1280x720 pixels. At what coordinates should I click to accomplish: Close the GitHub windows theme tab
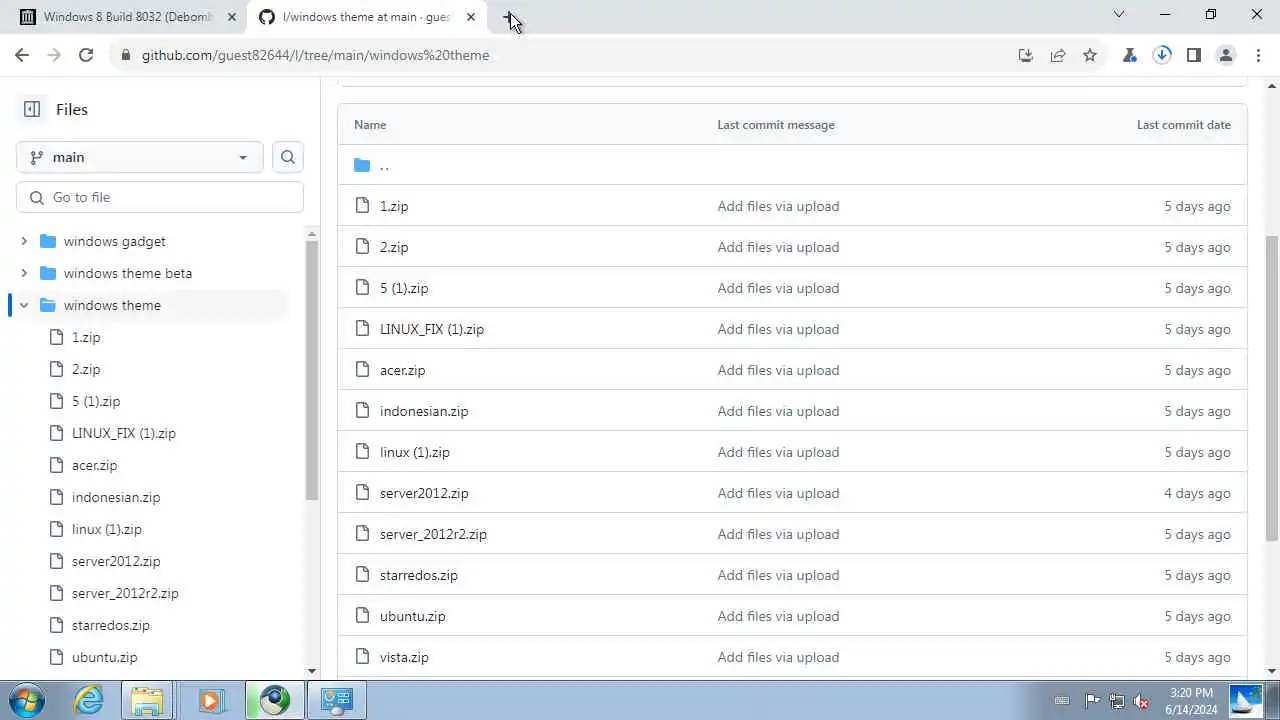pyautogui.click(x=471, y=17)
